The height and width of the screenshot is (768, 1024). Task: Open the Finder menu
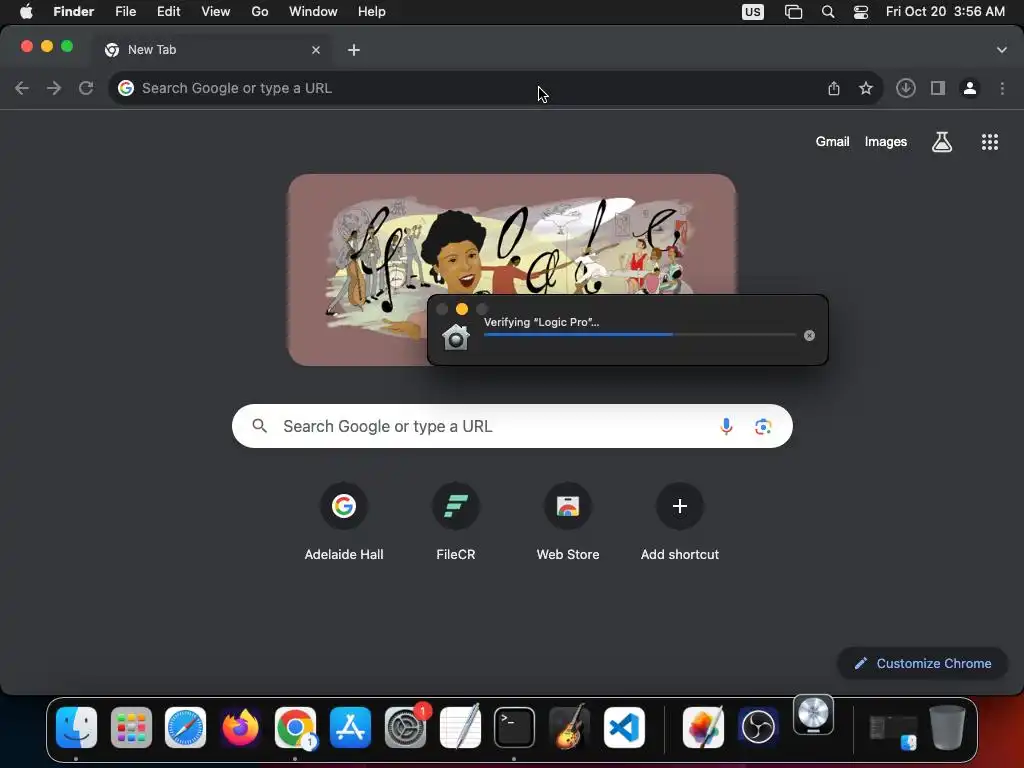pos(74,12)
